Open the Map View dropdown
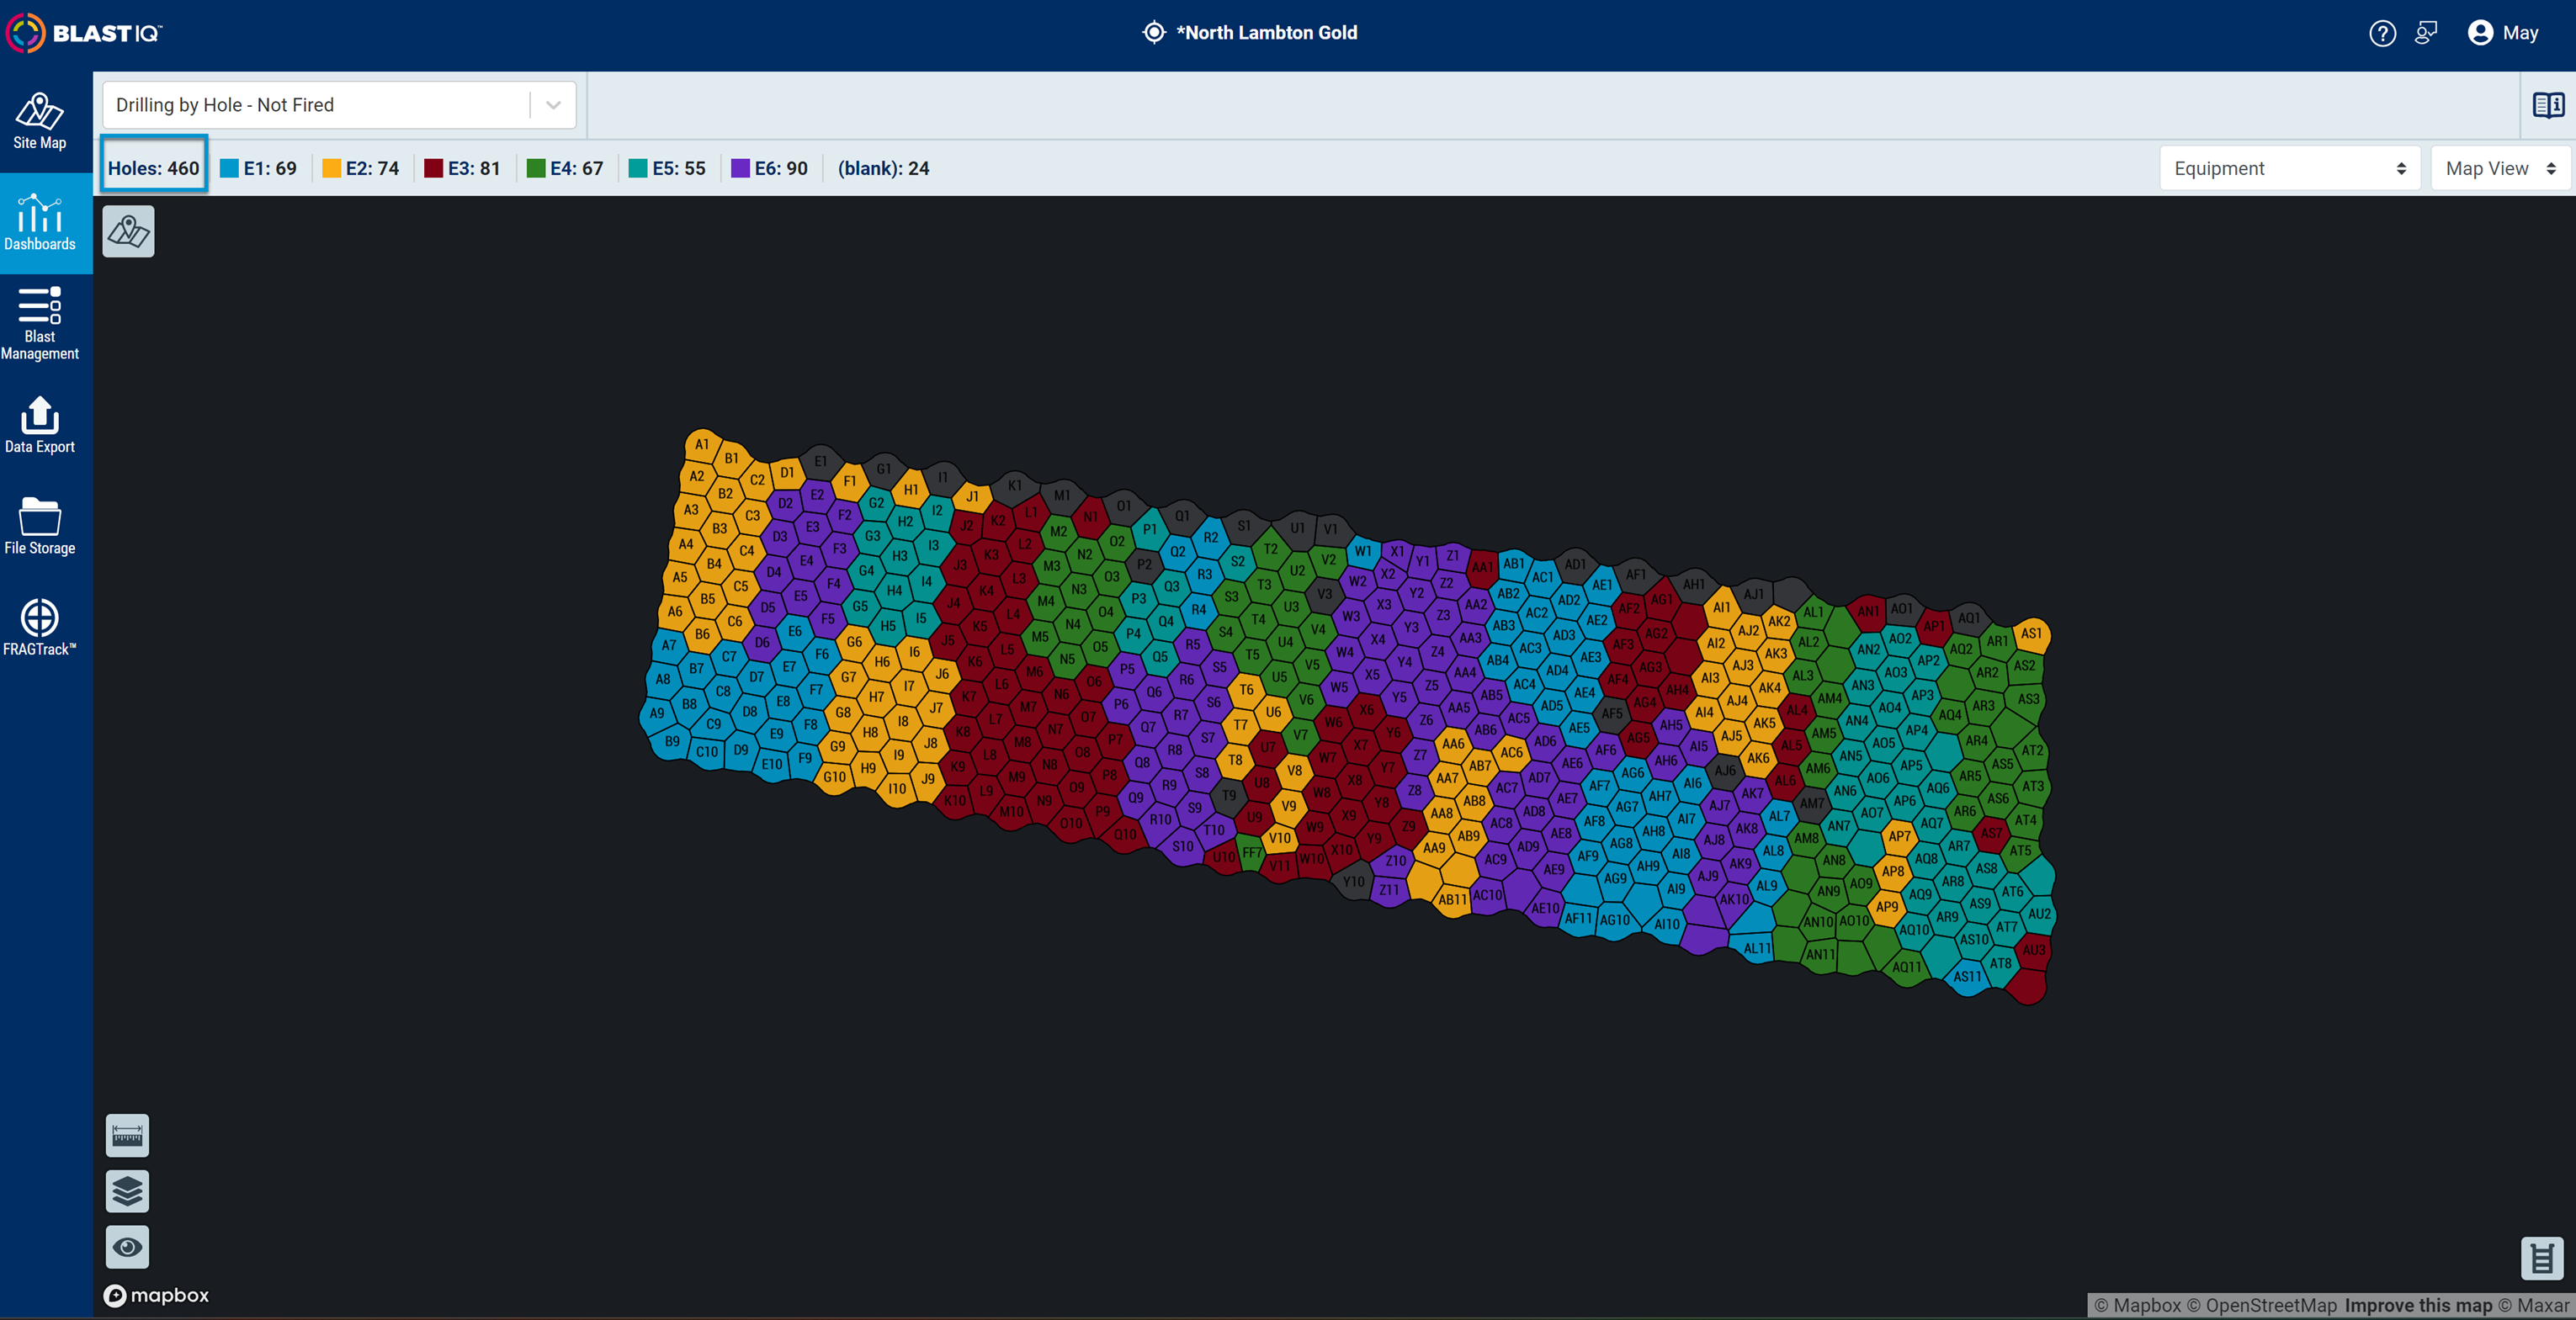The height and width of the screenshot is (1320, 2576). pos(2501,168)
